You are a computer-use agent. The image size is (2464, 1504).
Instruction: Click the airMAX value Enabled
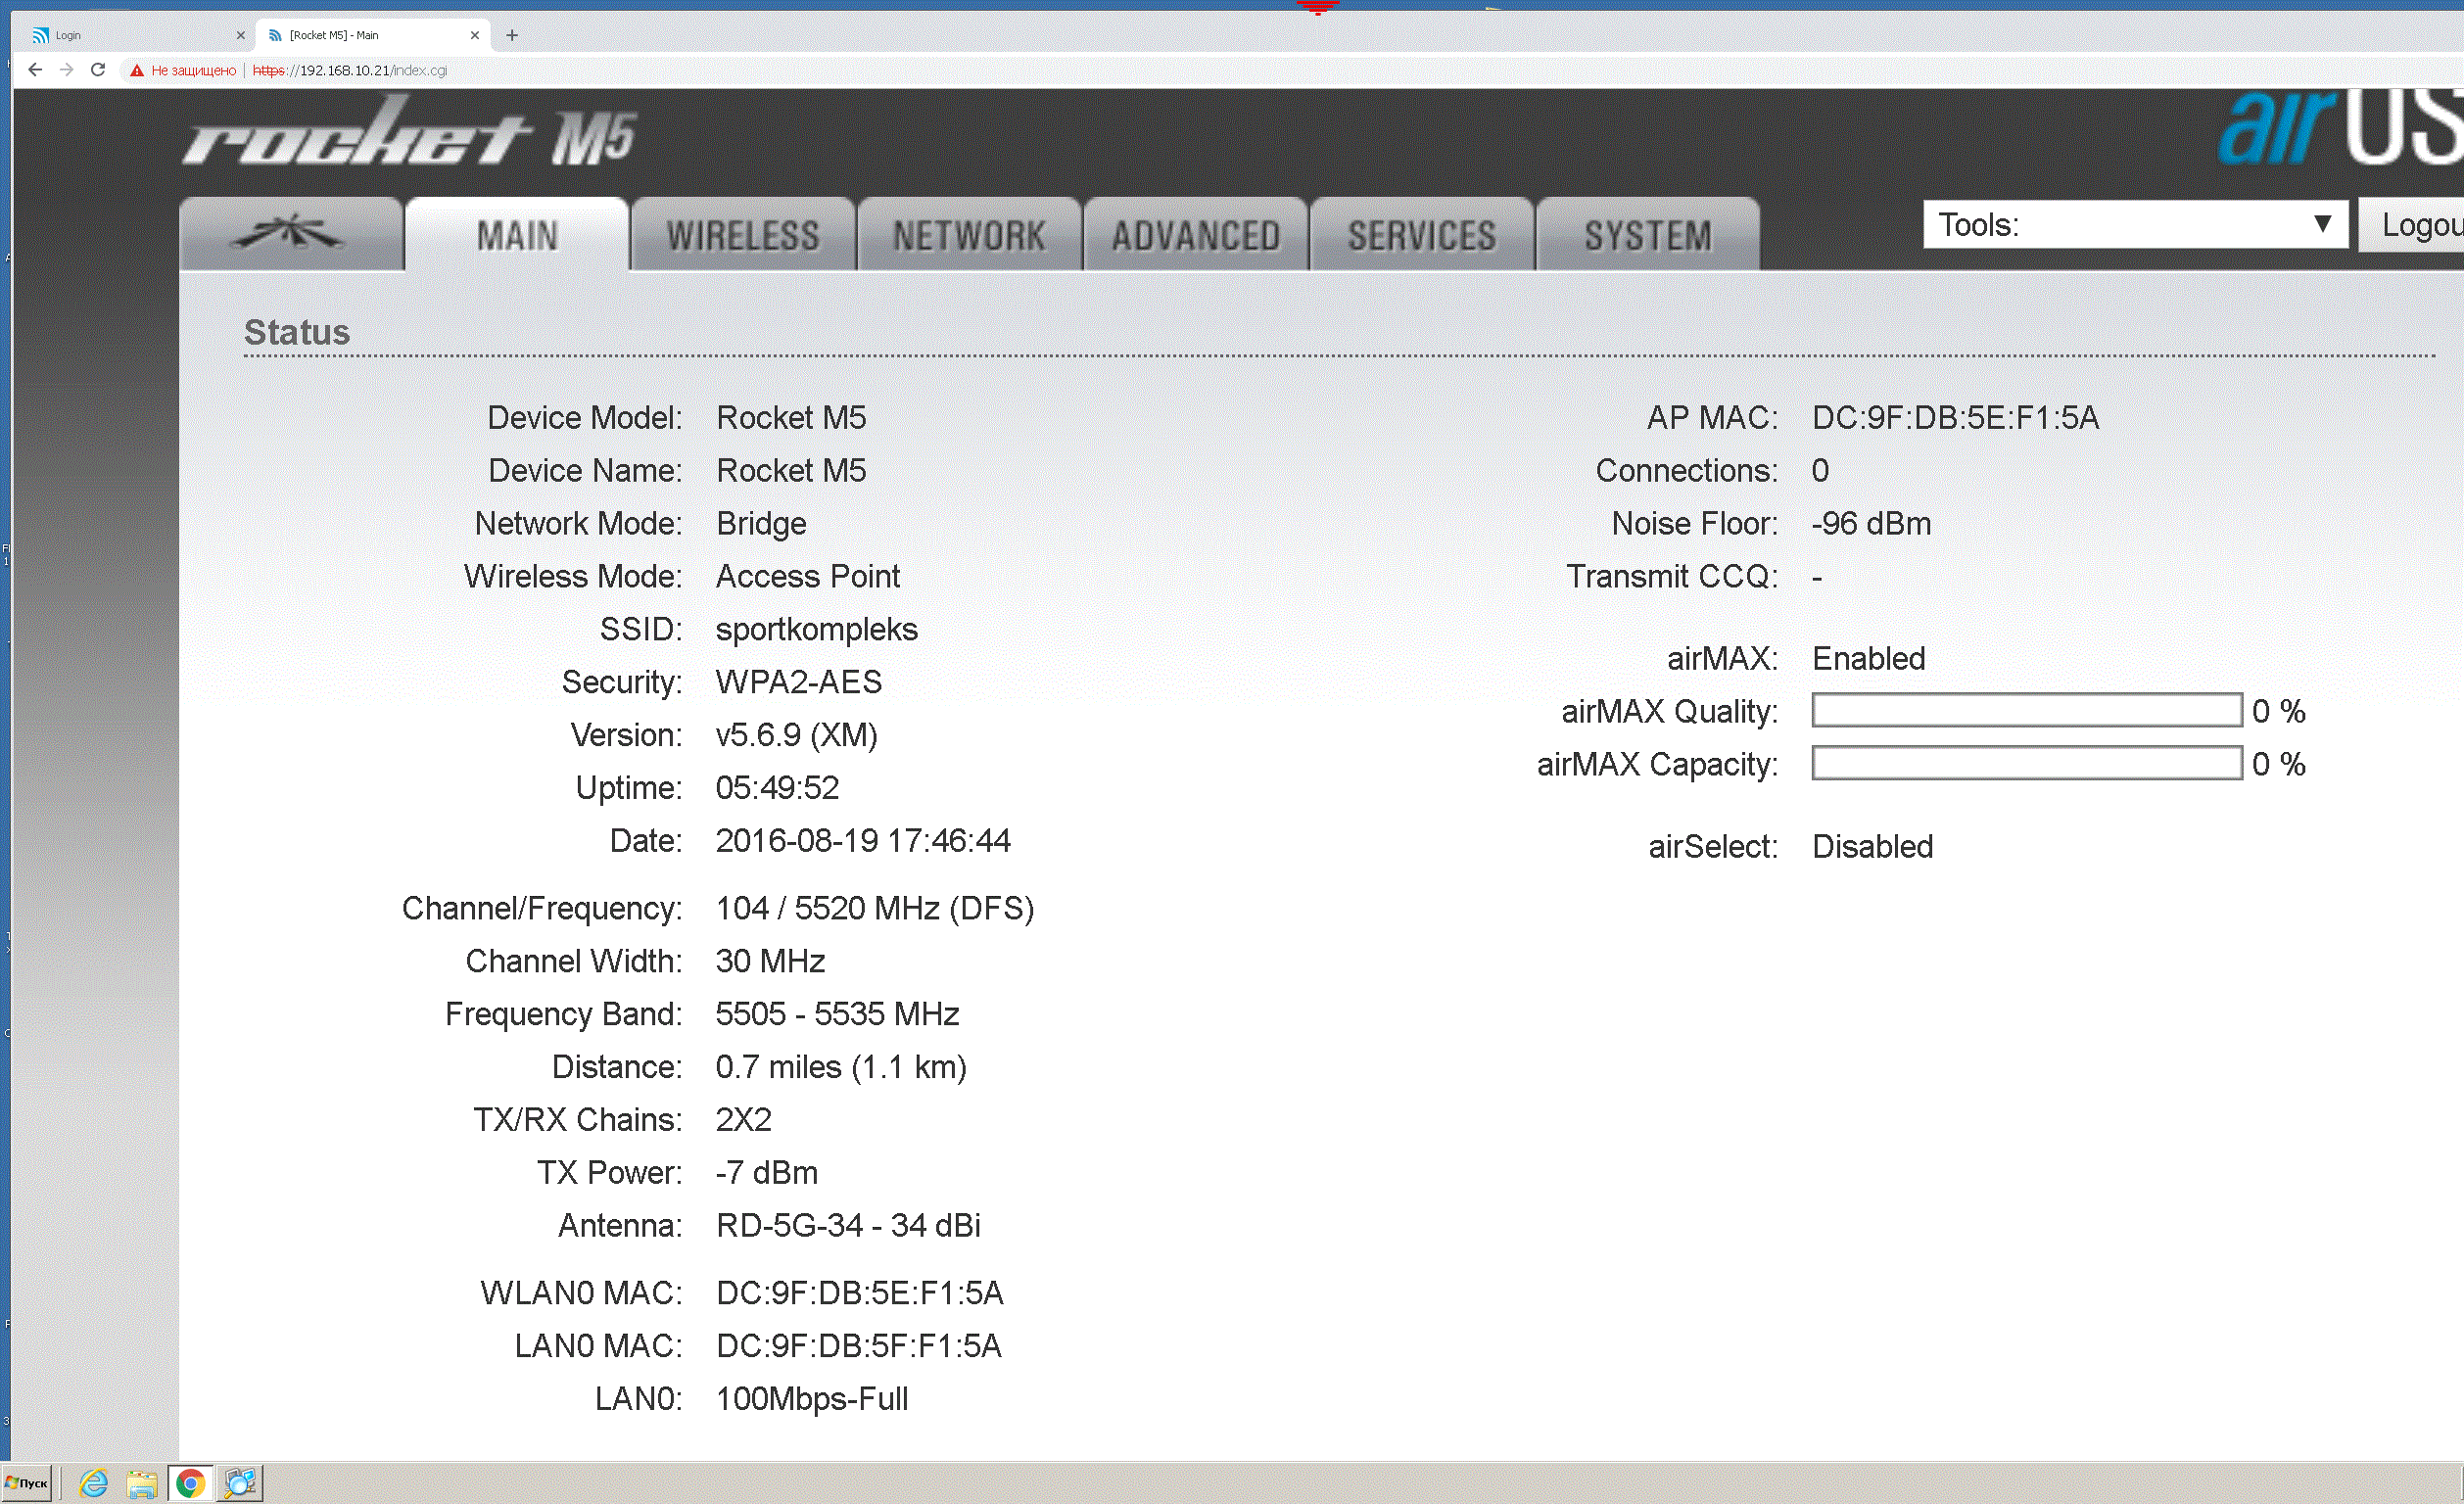[1868, 659]
